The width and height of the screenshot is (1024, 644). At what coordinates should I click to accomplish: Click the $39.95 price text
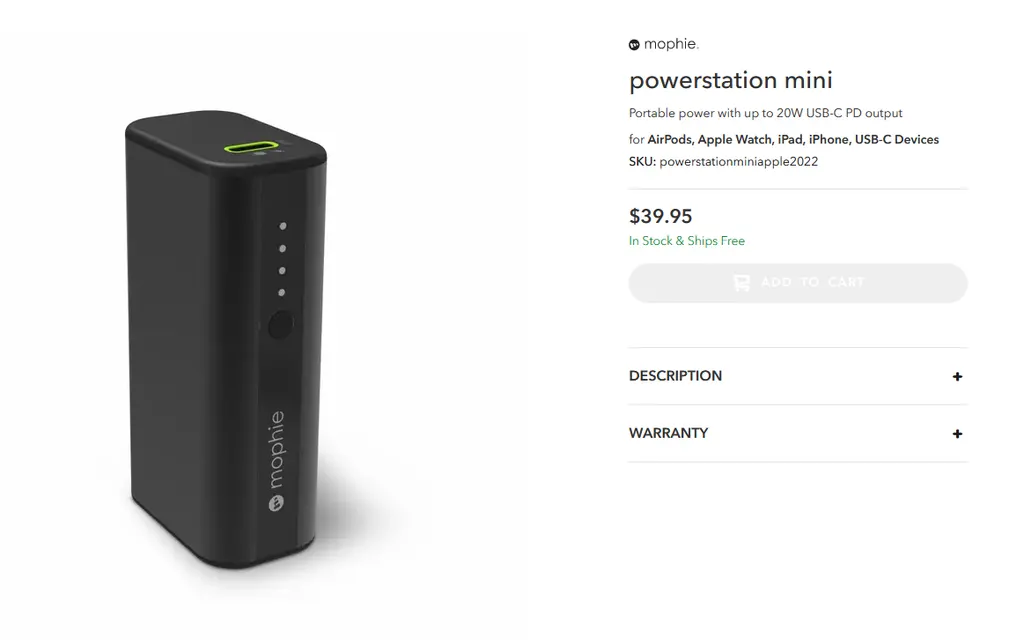click(x=660, y=216)
